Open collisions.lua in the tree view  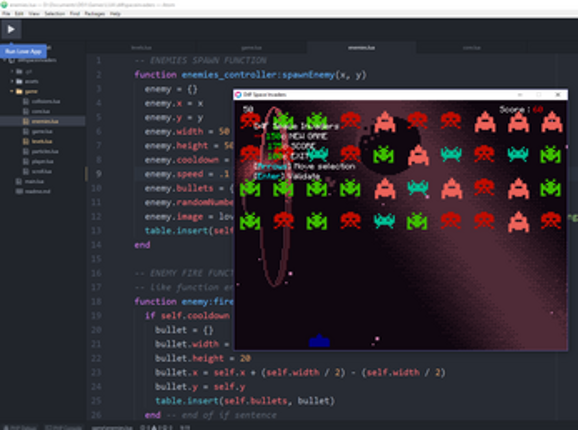(46, 101)
